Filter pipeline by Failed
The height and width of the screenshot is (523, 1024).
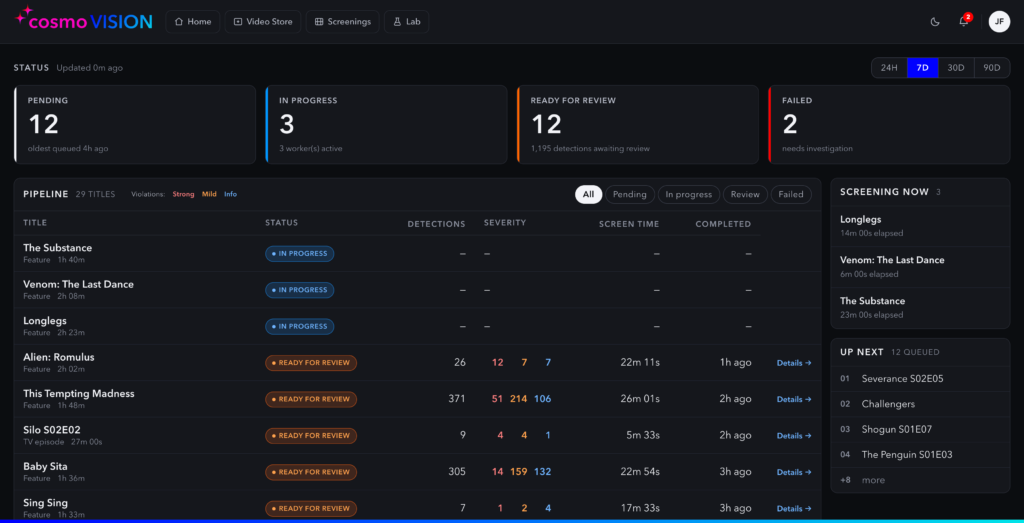(791, 195)
